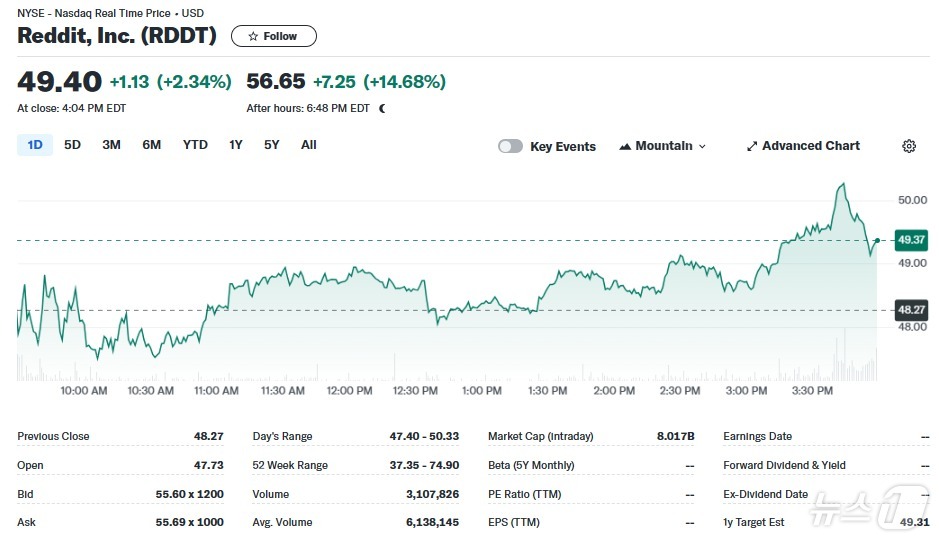Click the At close: 4:04 PM EDT text
The image size is (939, 542).
tap(71, 108)
